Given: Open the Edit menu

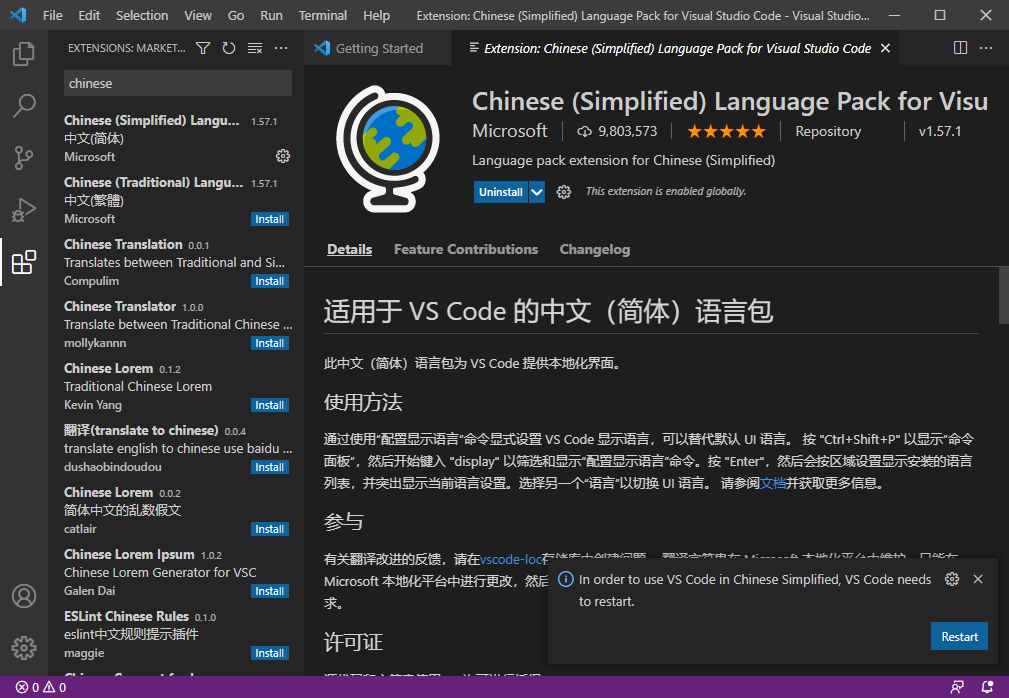Looking at the screenshot, I should pyautogui.click(x=89, y=15).
